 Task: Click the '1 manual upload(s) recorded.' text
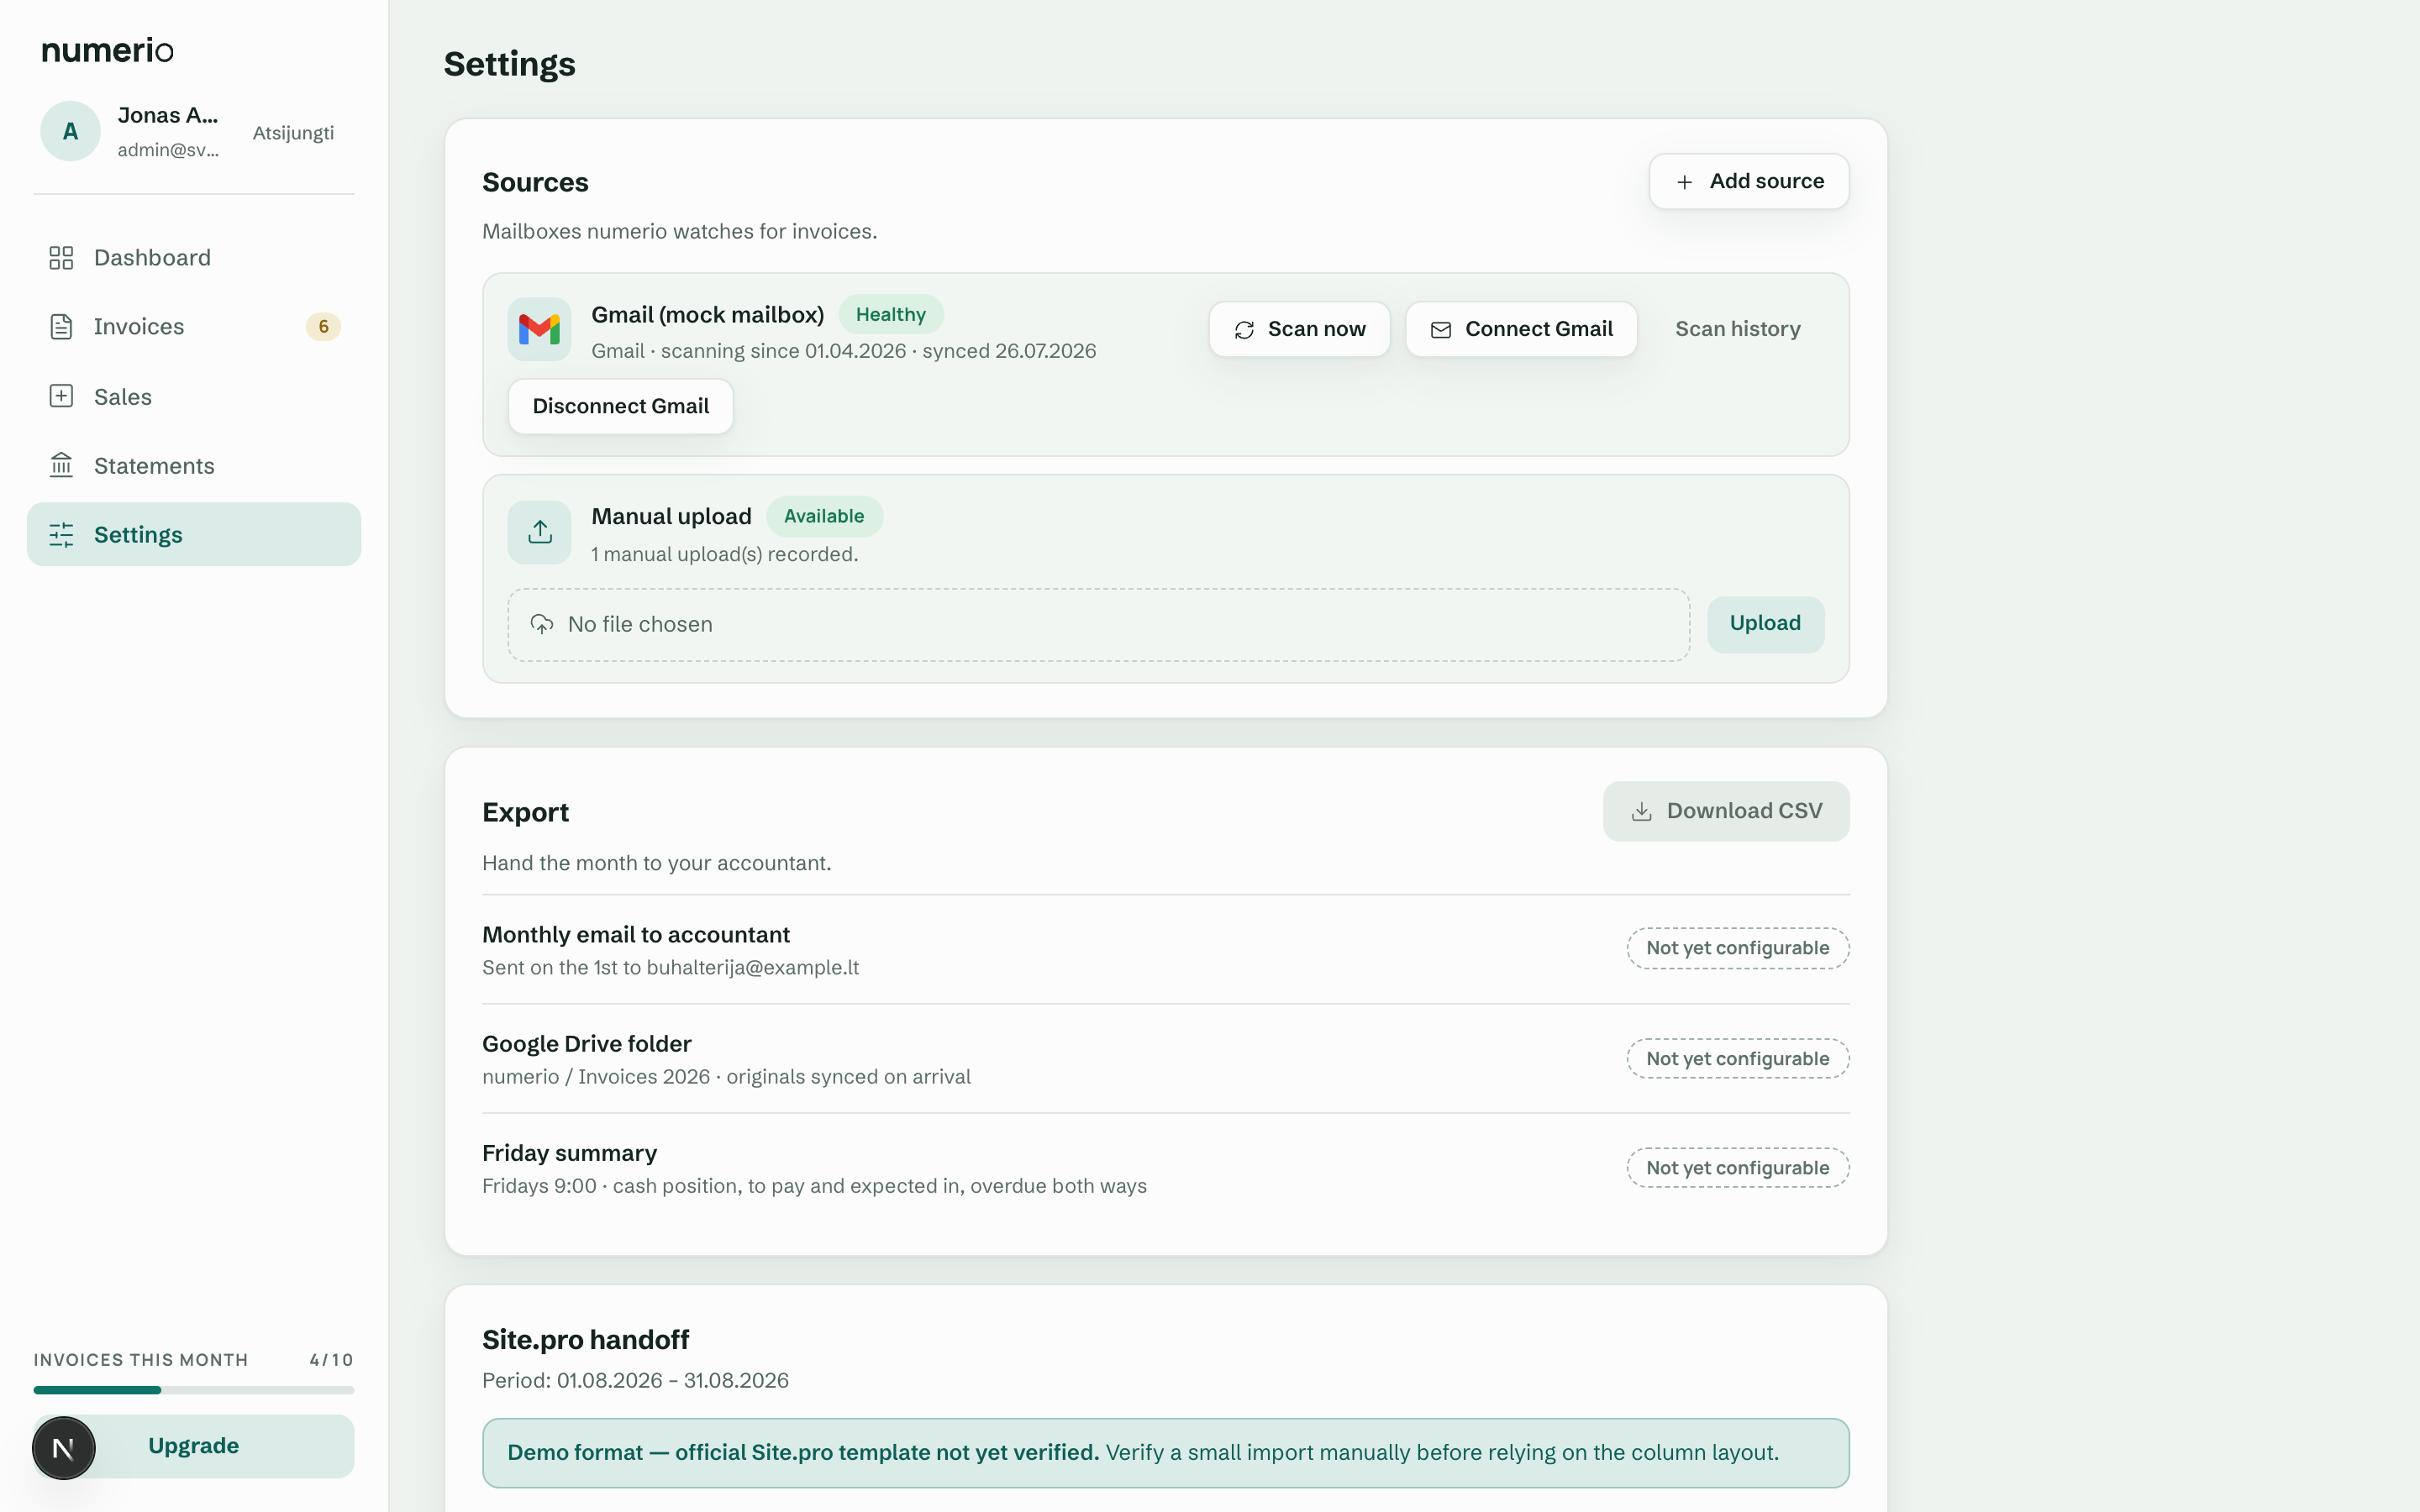coord(724,554)
